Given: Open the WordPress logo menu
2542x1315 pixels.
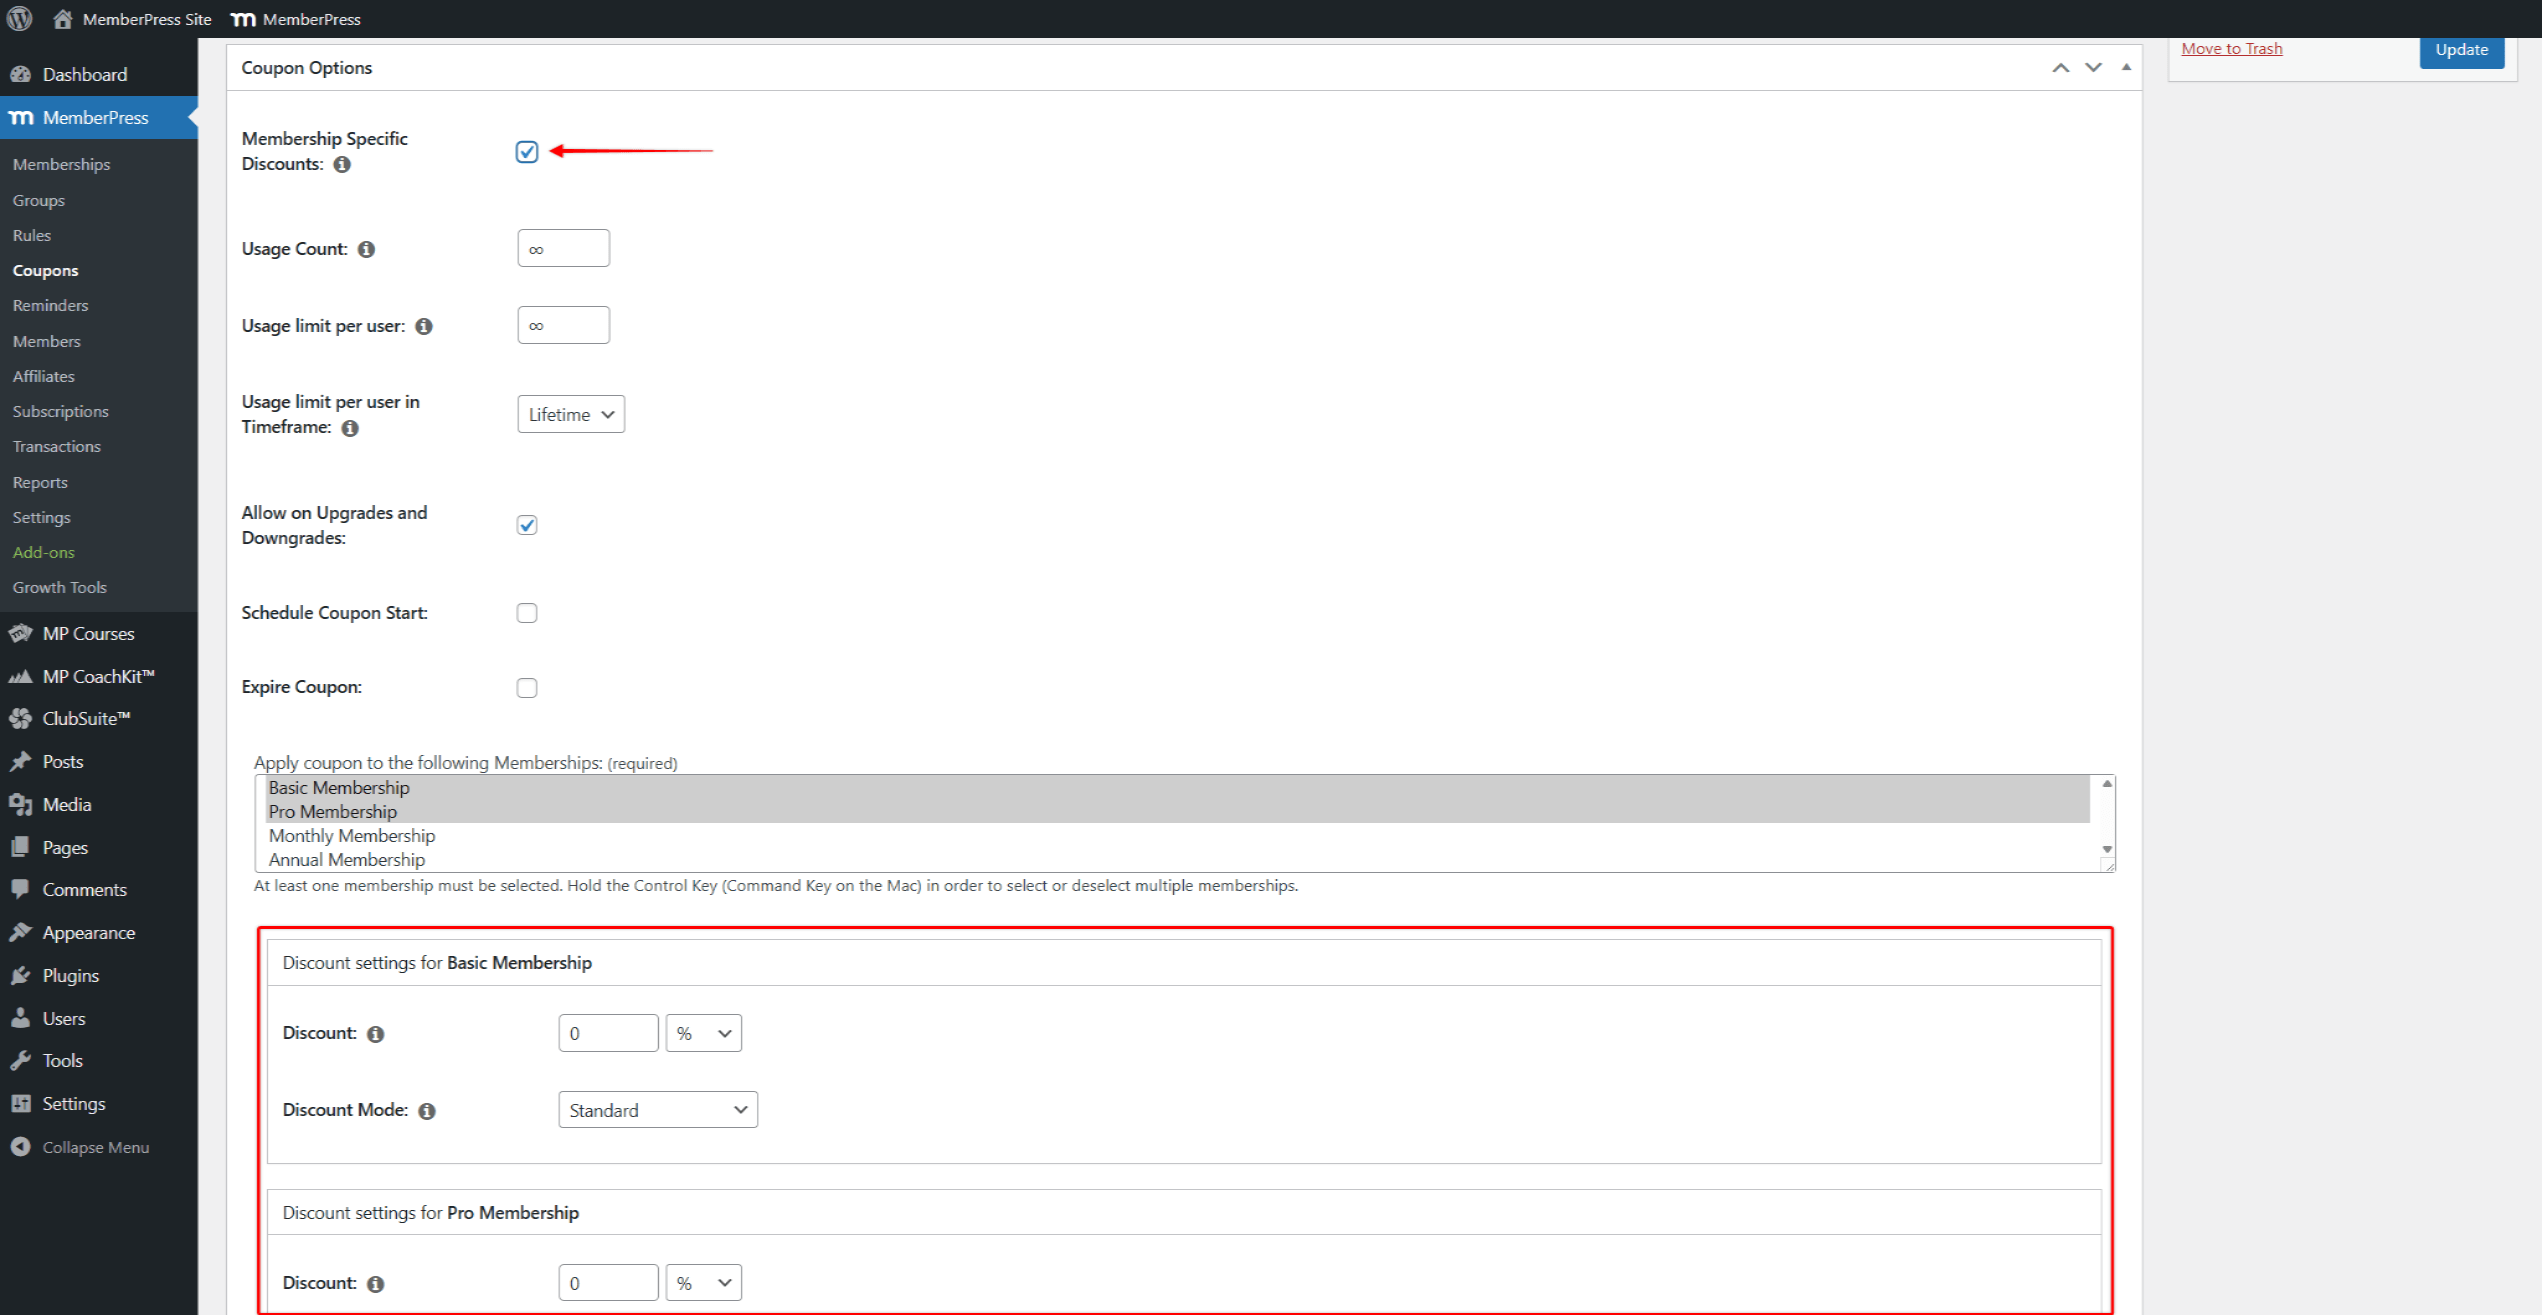Looking at the screenshot, I should tap(19, 18).
